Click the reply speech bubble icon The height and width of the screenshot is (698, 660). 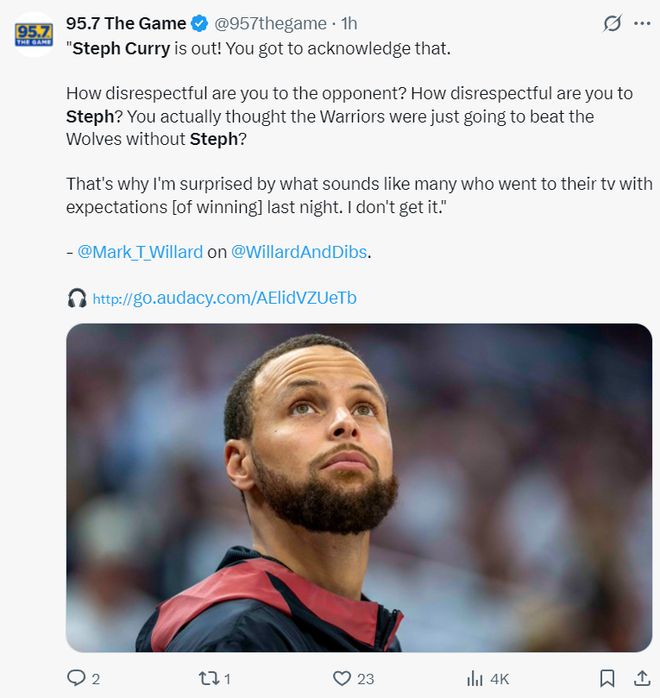tap(77, 678)
